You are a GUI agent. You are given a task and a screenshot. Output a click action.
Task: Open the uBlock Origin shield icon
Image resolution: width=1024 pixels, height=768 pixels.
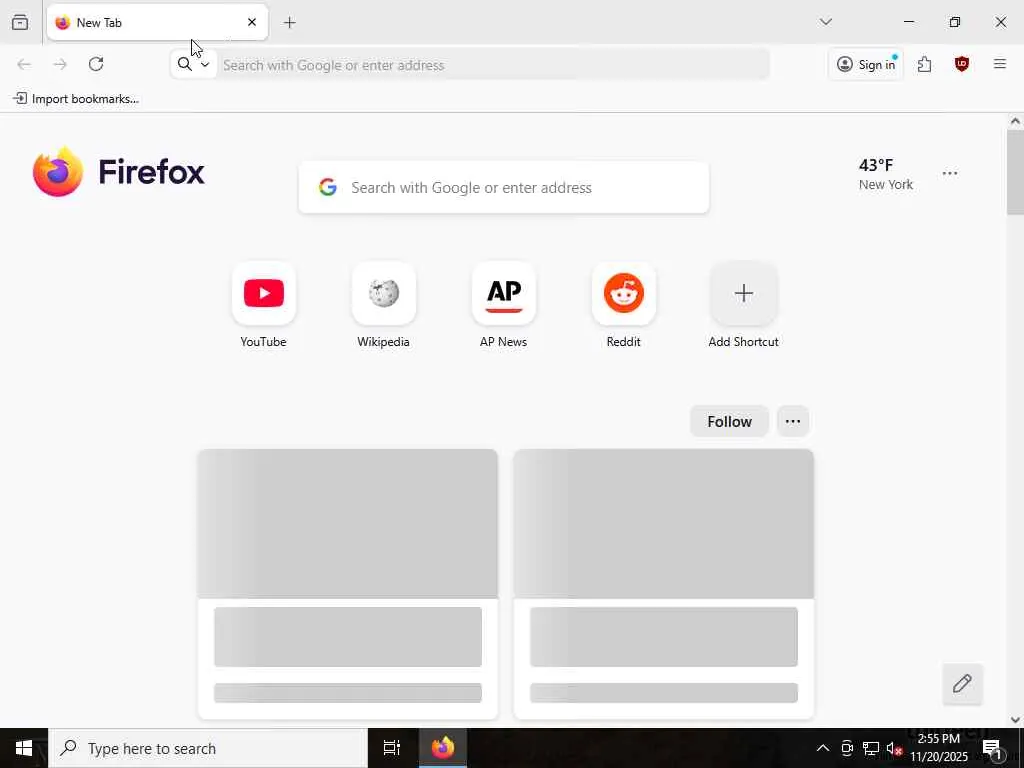pos(961,64)
